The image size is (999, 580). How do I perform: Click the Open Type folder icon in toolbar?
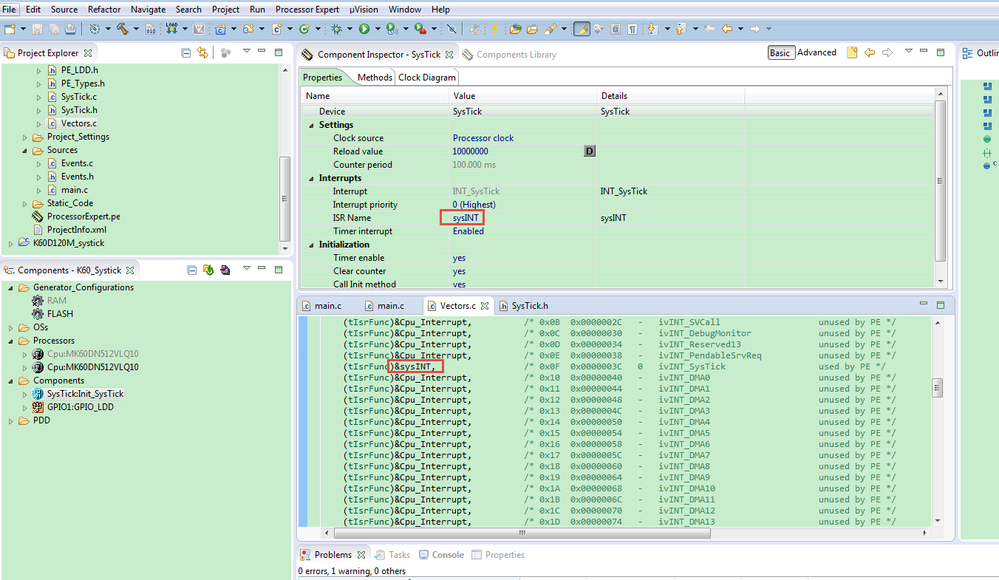515,29
